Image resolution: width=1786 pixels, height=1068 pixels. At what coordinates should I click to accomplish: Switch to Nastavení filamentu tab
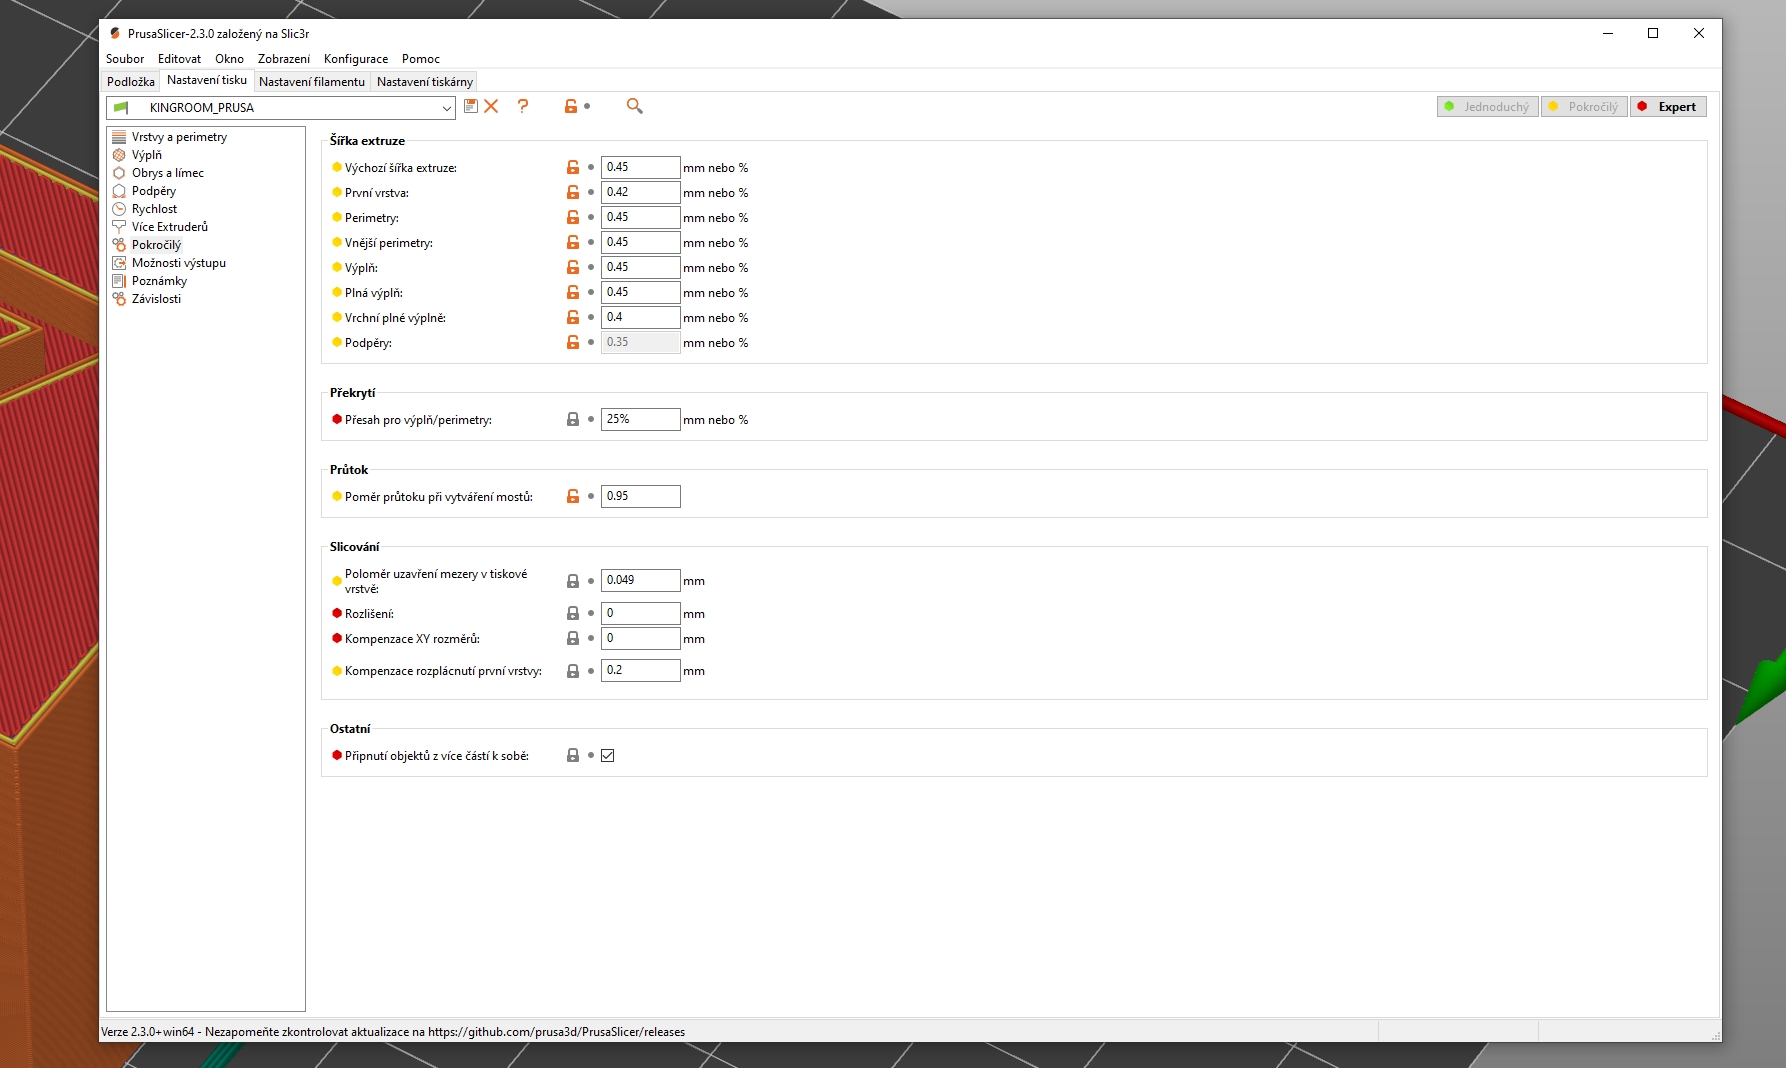(x=312, y=82)
